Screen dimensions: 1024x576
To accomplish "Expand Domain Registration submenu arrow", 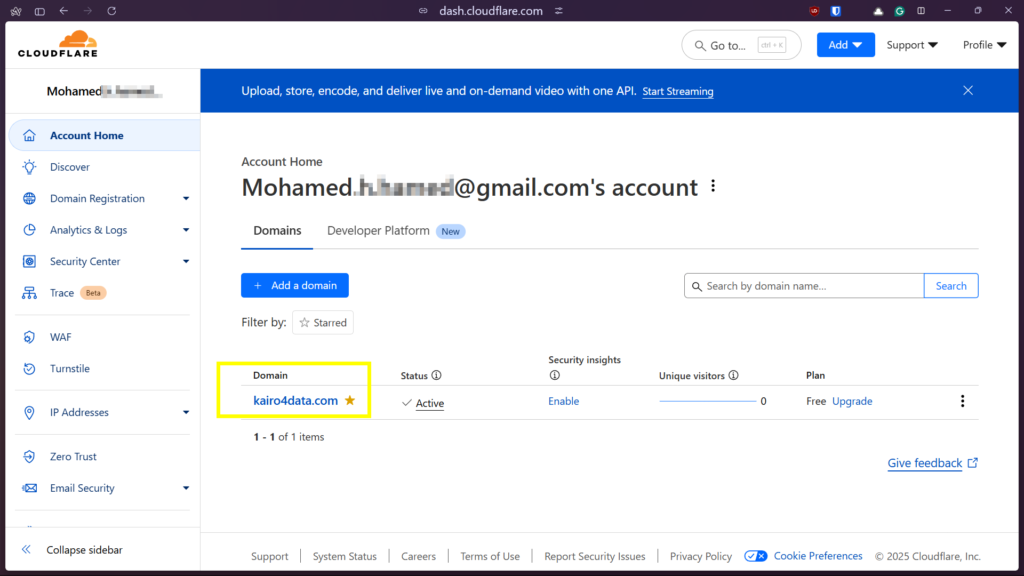I will click(x=186, y=199).
